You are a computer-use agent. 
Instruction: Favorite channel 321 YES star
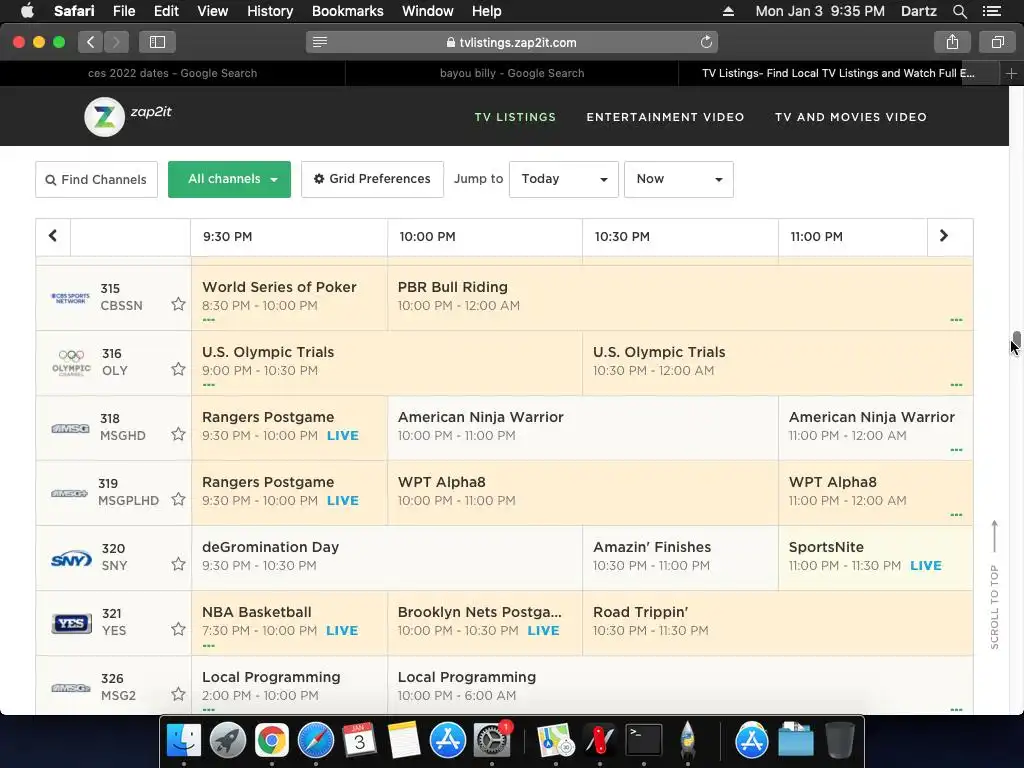point(178,630)
